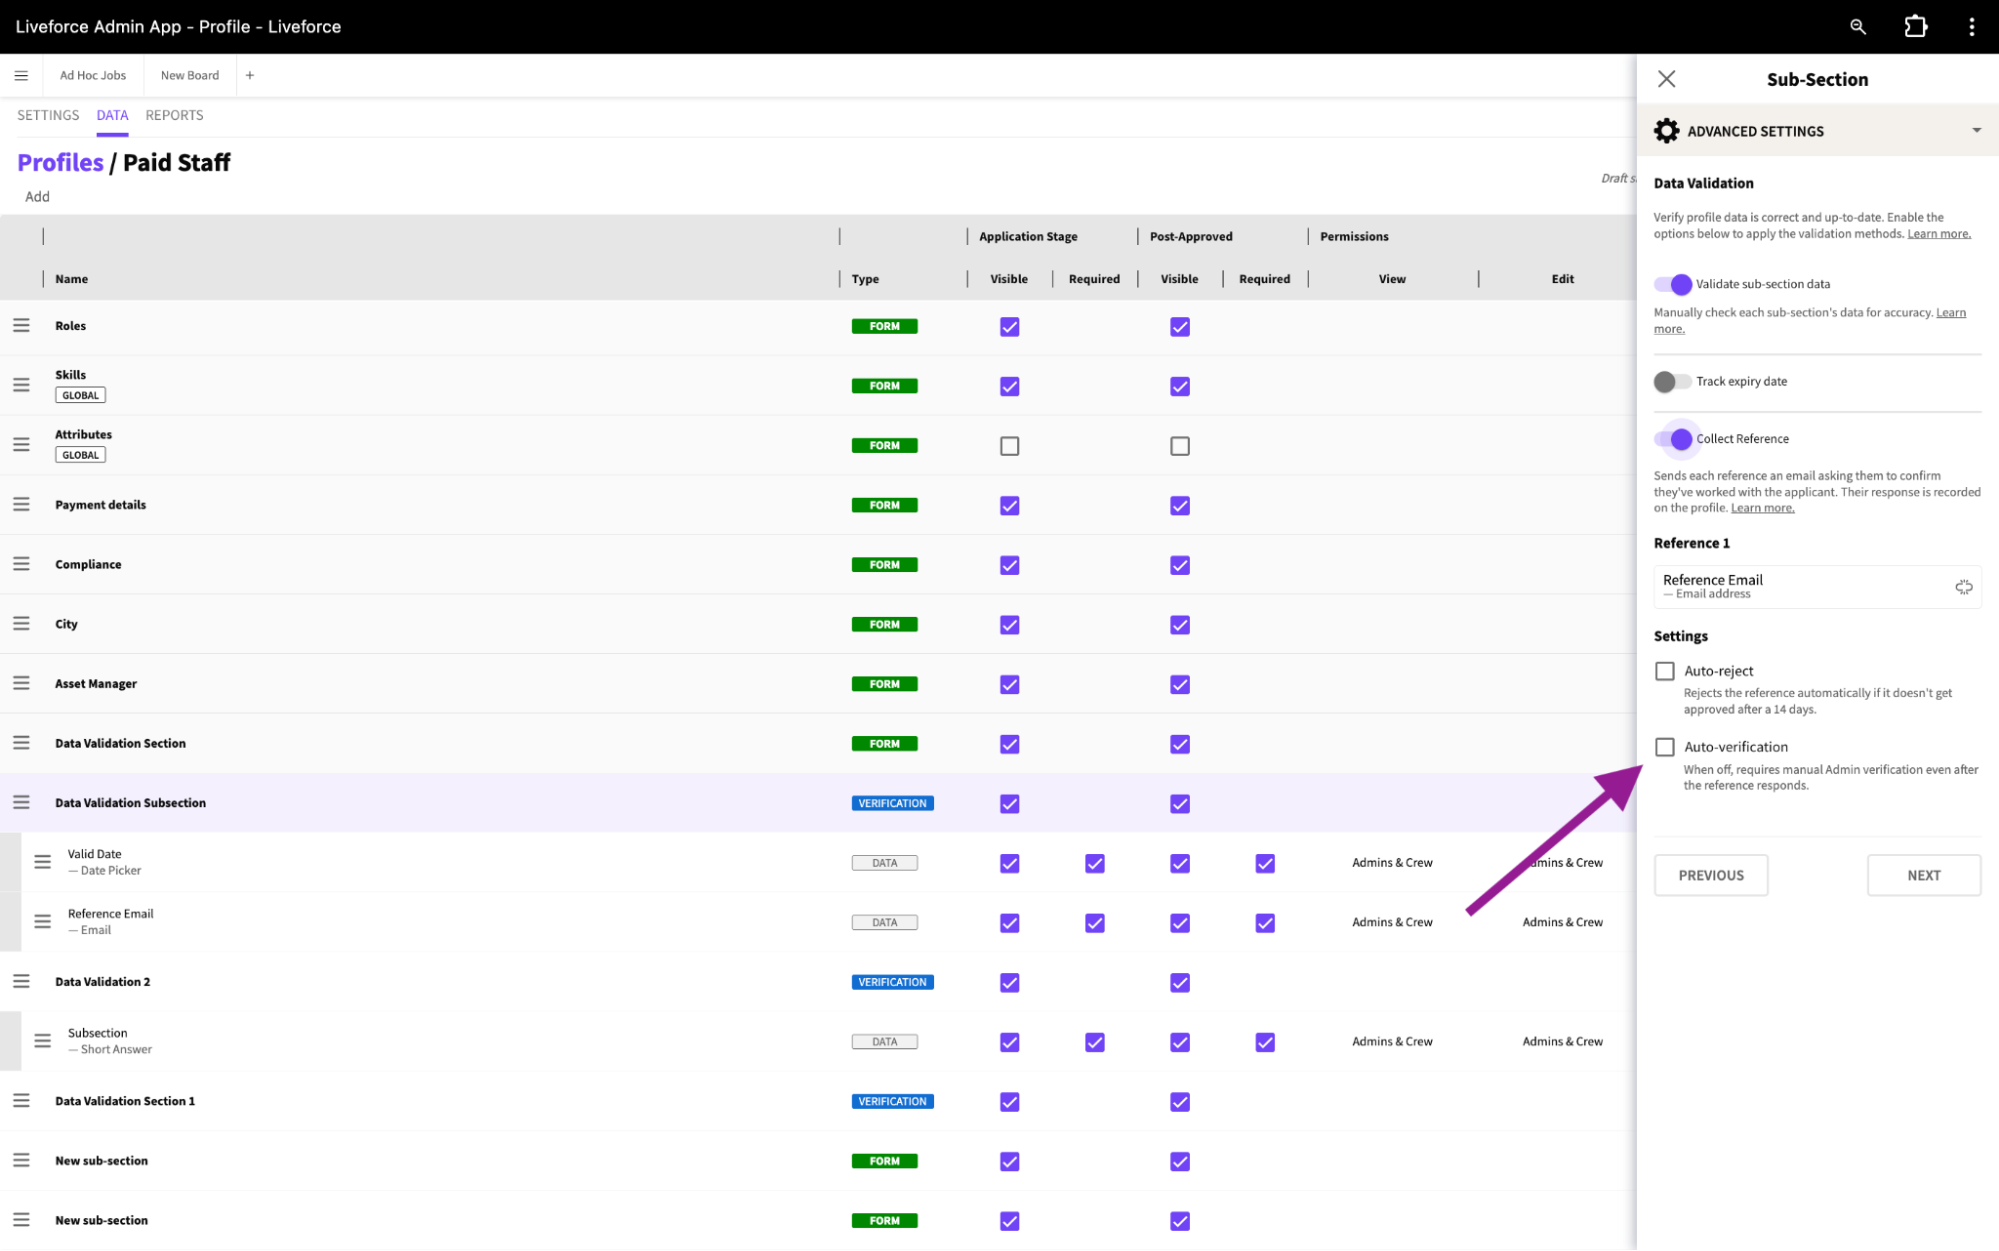Add a new tab with plus icon
The height and width of the screenshot is (1251, 1999).
tap(250, 75)
